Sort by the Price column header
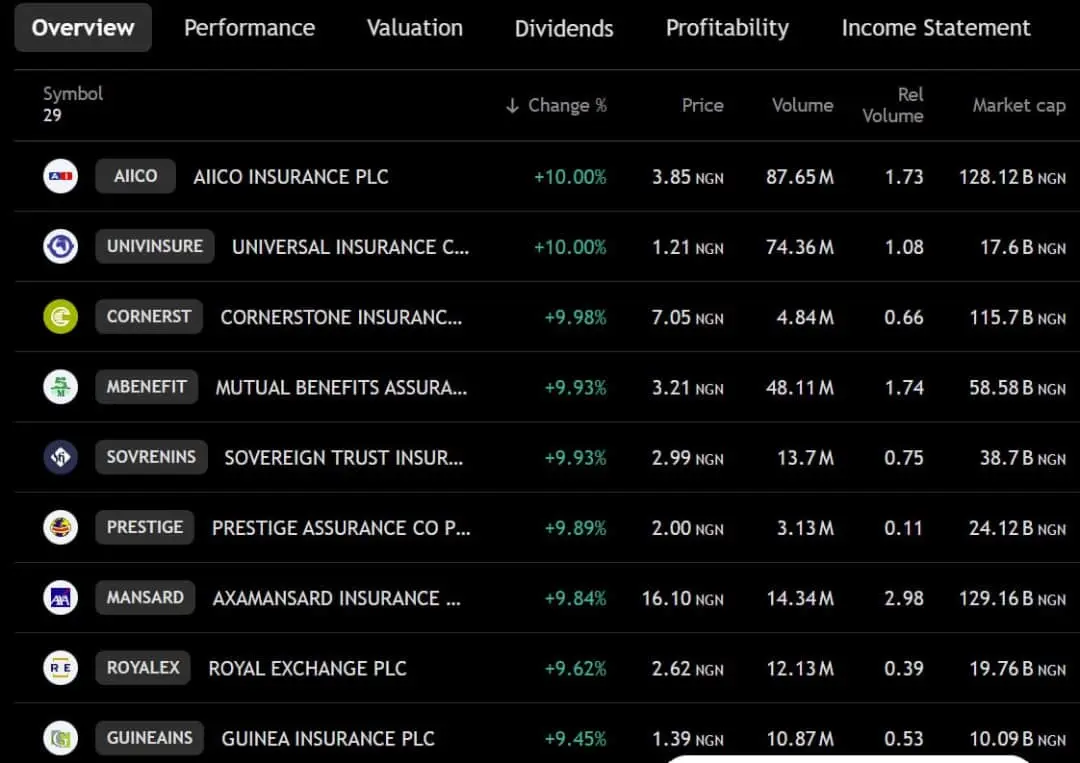Screen dimensions: 1080x763 pos(703,105)
